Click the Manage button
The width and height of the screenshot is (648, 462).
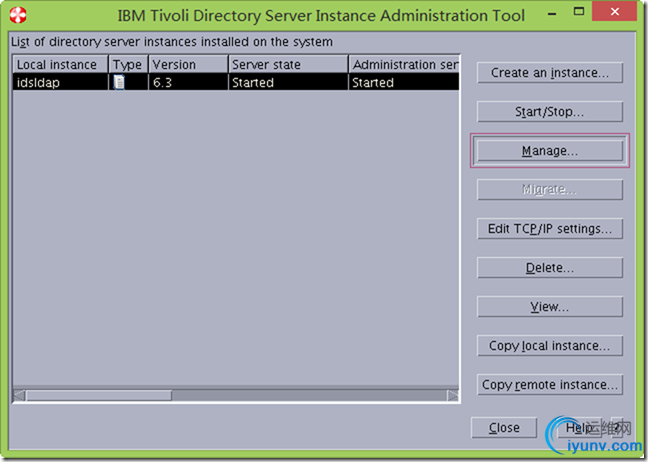(550, 150)
